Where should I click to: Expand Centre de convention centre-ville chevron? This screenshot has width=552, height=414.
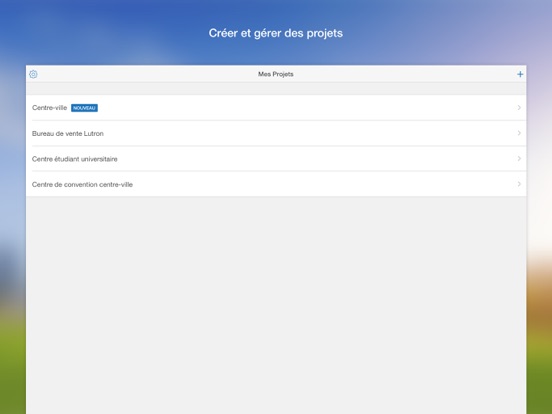519,184
